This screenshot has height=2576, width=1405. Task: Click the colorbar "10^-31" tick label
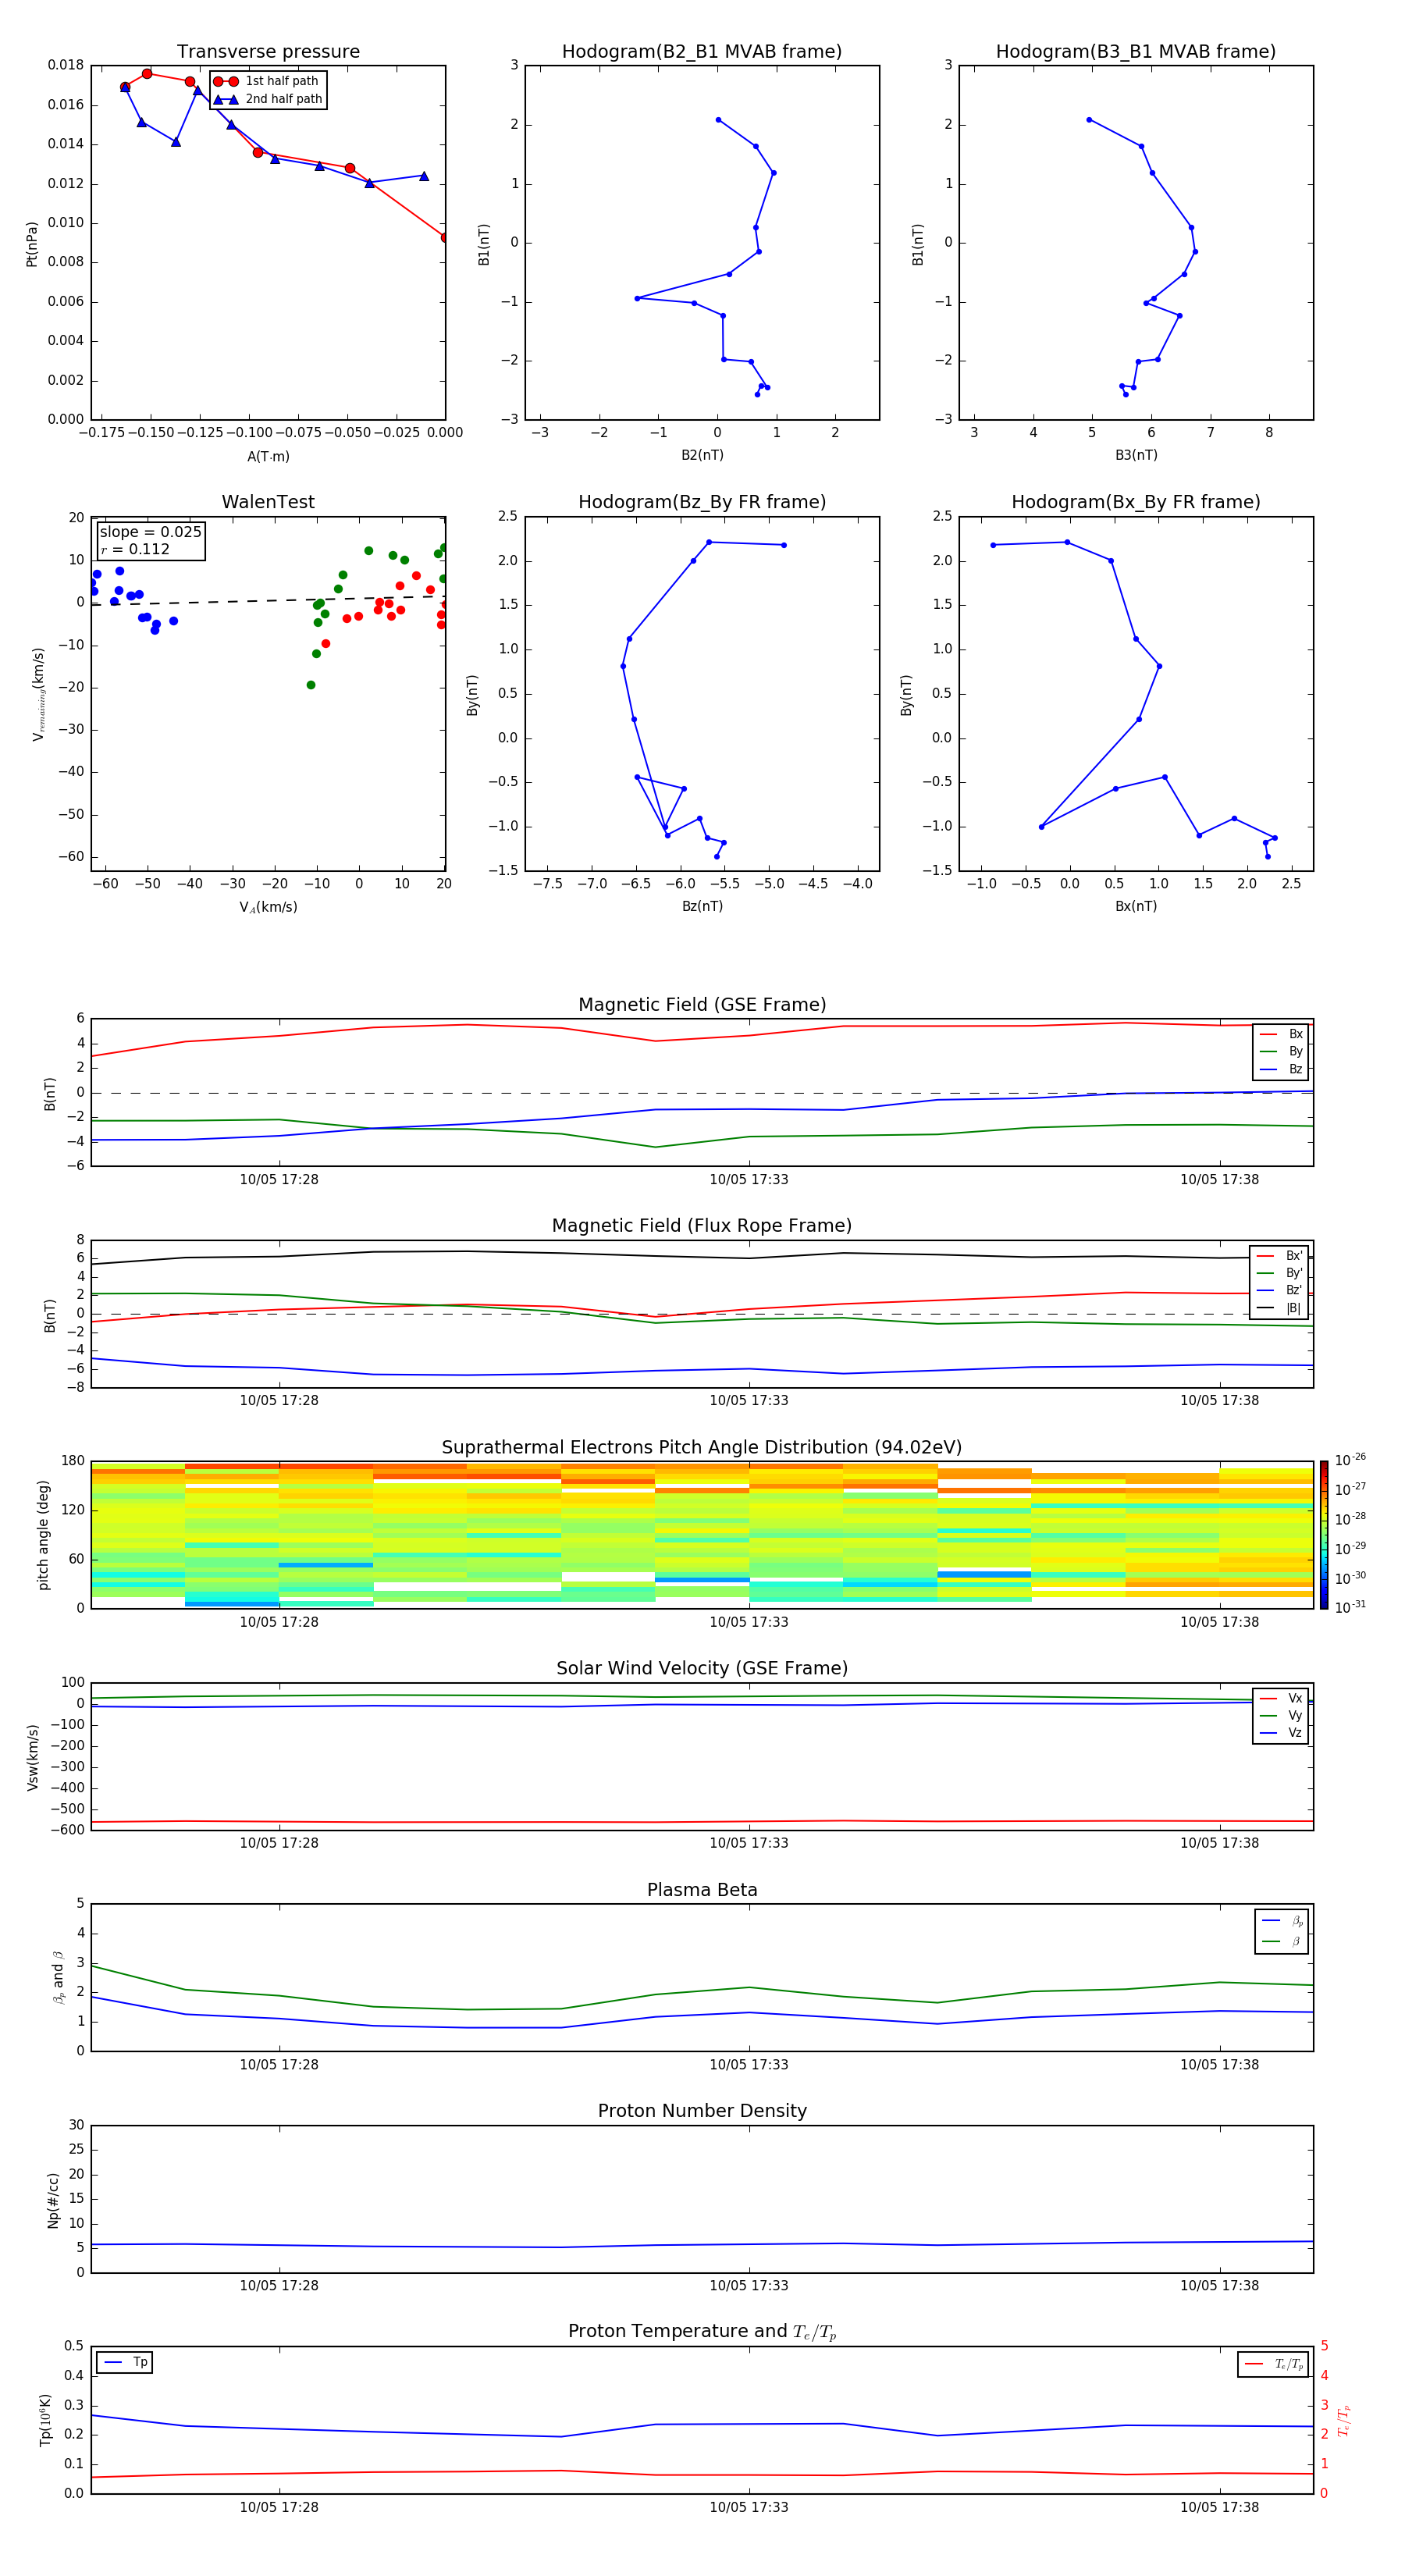tap(1350, 1607)
